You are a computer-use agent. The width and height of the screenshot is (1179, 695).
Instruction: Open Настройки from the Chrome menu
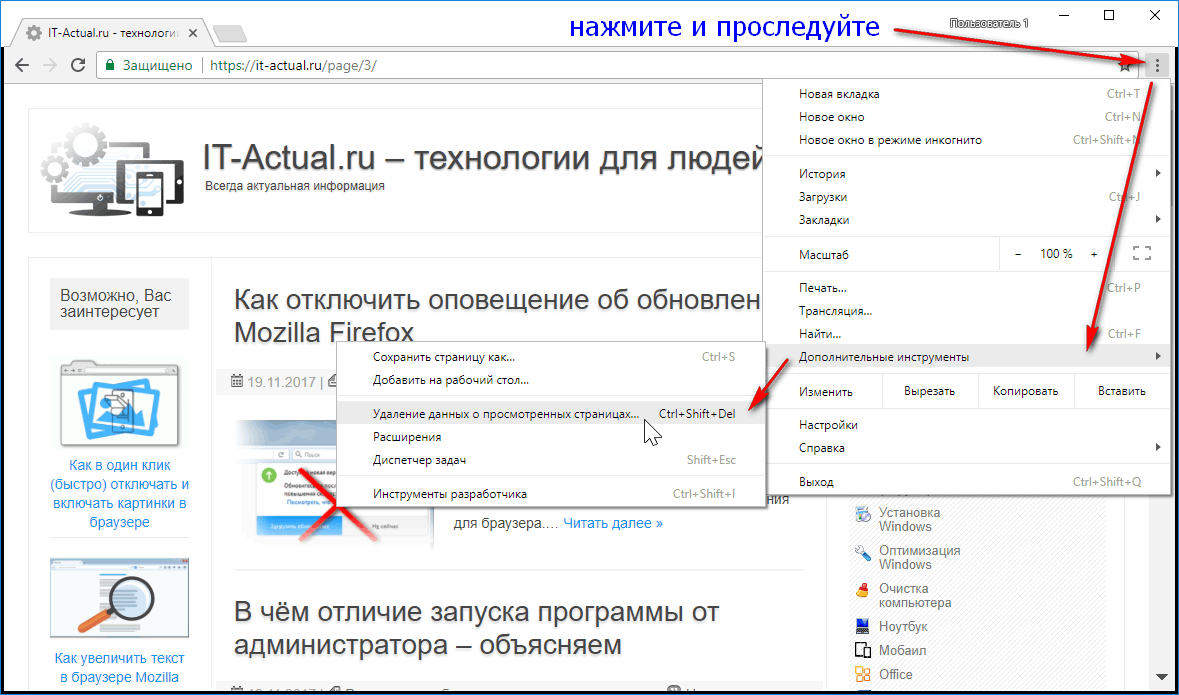pos(966,425)
